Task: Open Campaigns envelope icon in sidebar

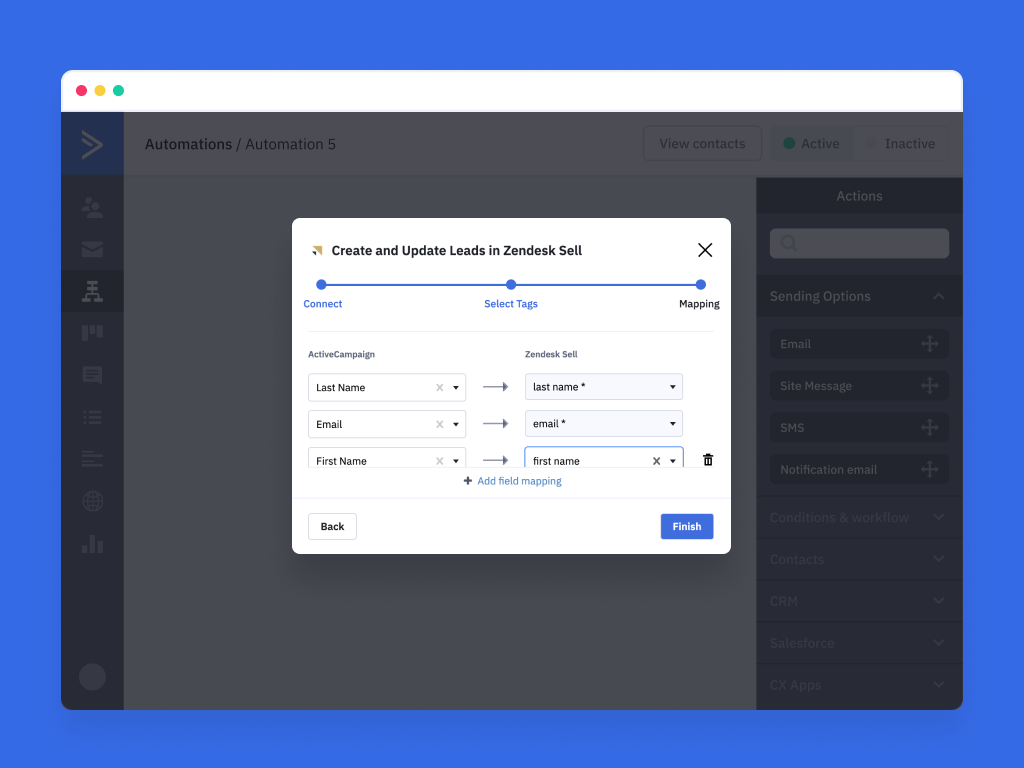Action: pyautogui.click(x=92, y=250)
